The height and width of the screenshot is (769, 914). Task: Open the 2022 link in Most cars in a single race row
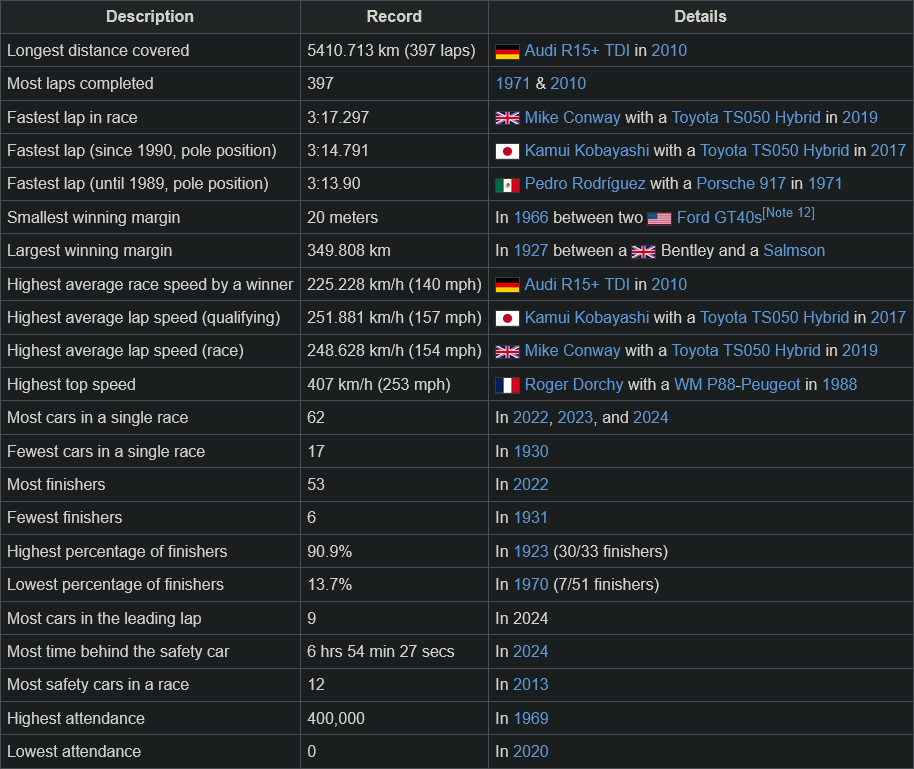pyautogui.click(x=530, y=418)
